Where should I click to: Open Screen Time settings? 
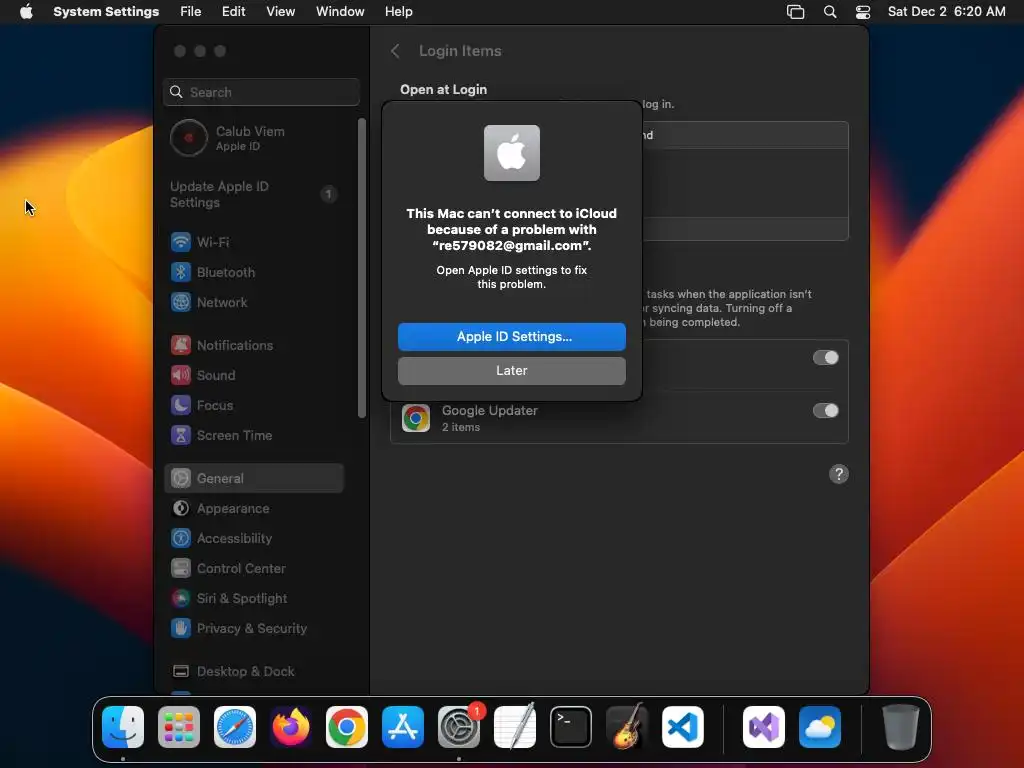point(255,436)
